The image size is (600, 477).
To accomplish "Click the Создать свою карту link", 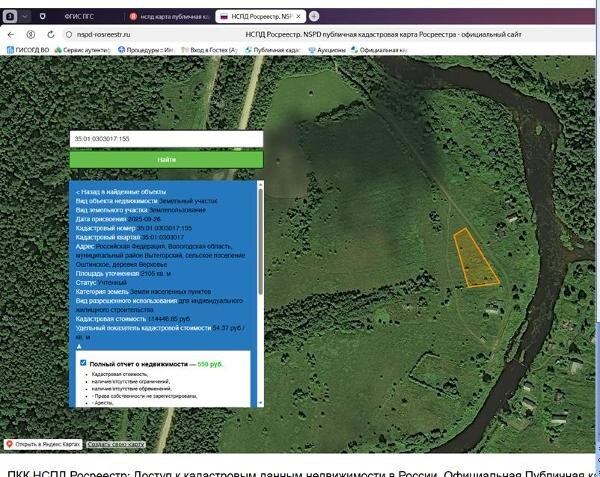I will pyautogui.click(x=116, y=444).
